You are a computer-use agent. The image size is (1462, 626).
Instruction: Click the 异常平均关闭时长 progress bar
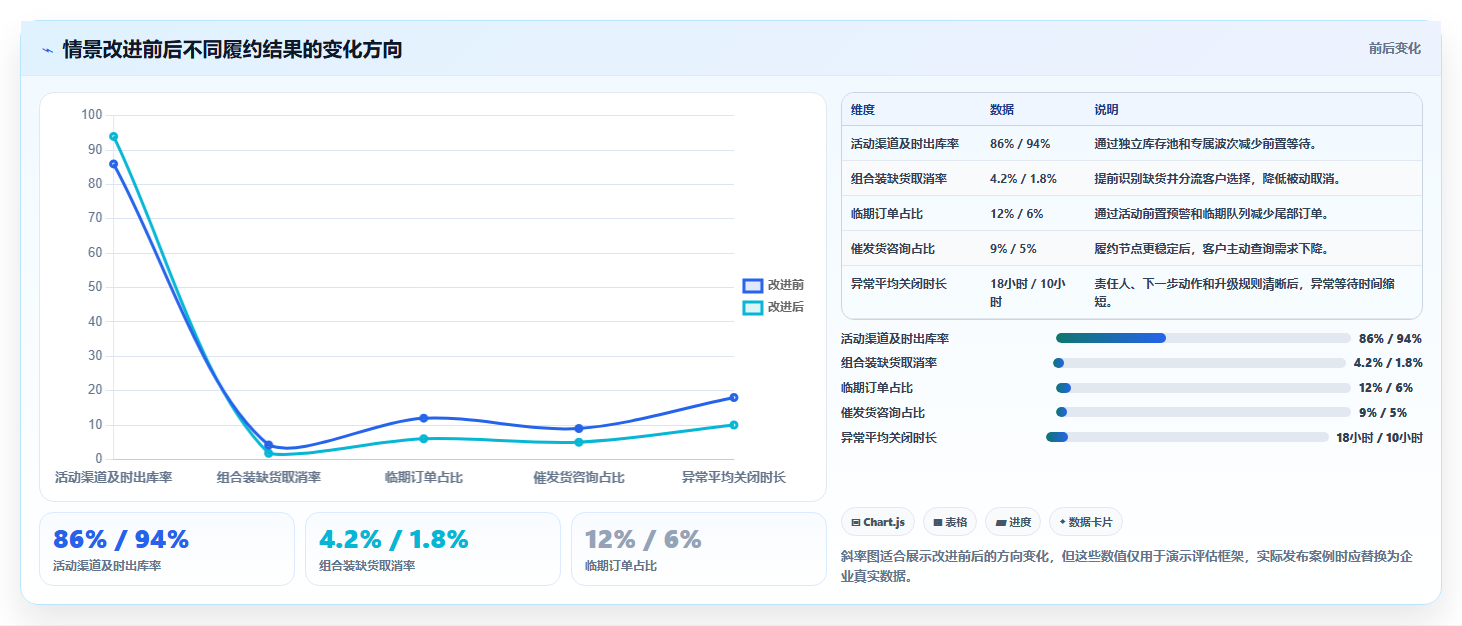click(1187, 437)
